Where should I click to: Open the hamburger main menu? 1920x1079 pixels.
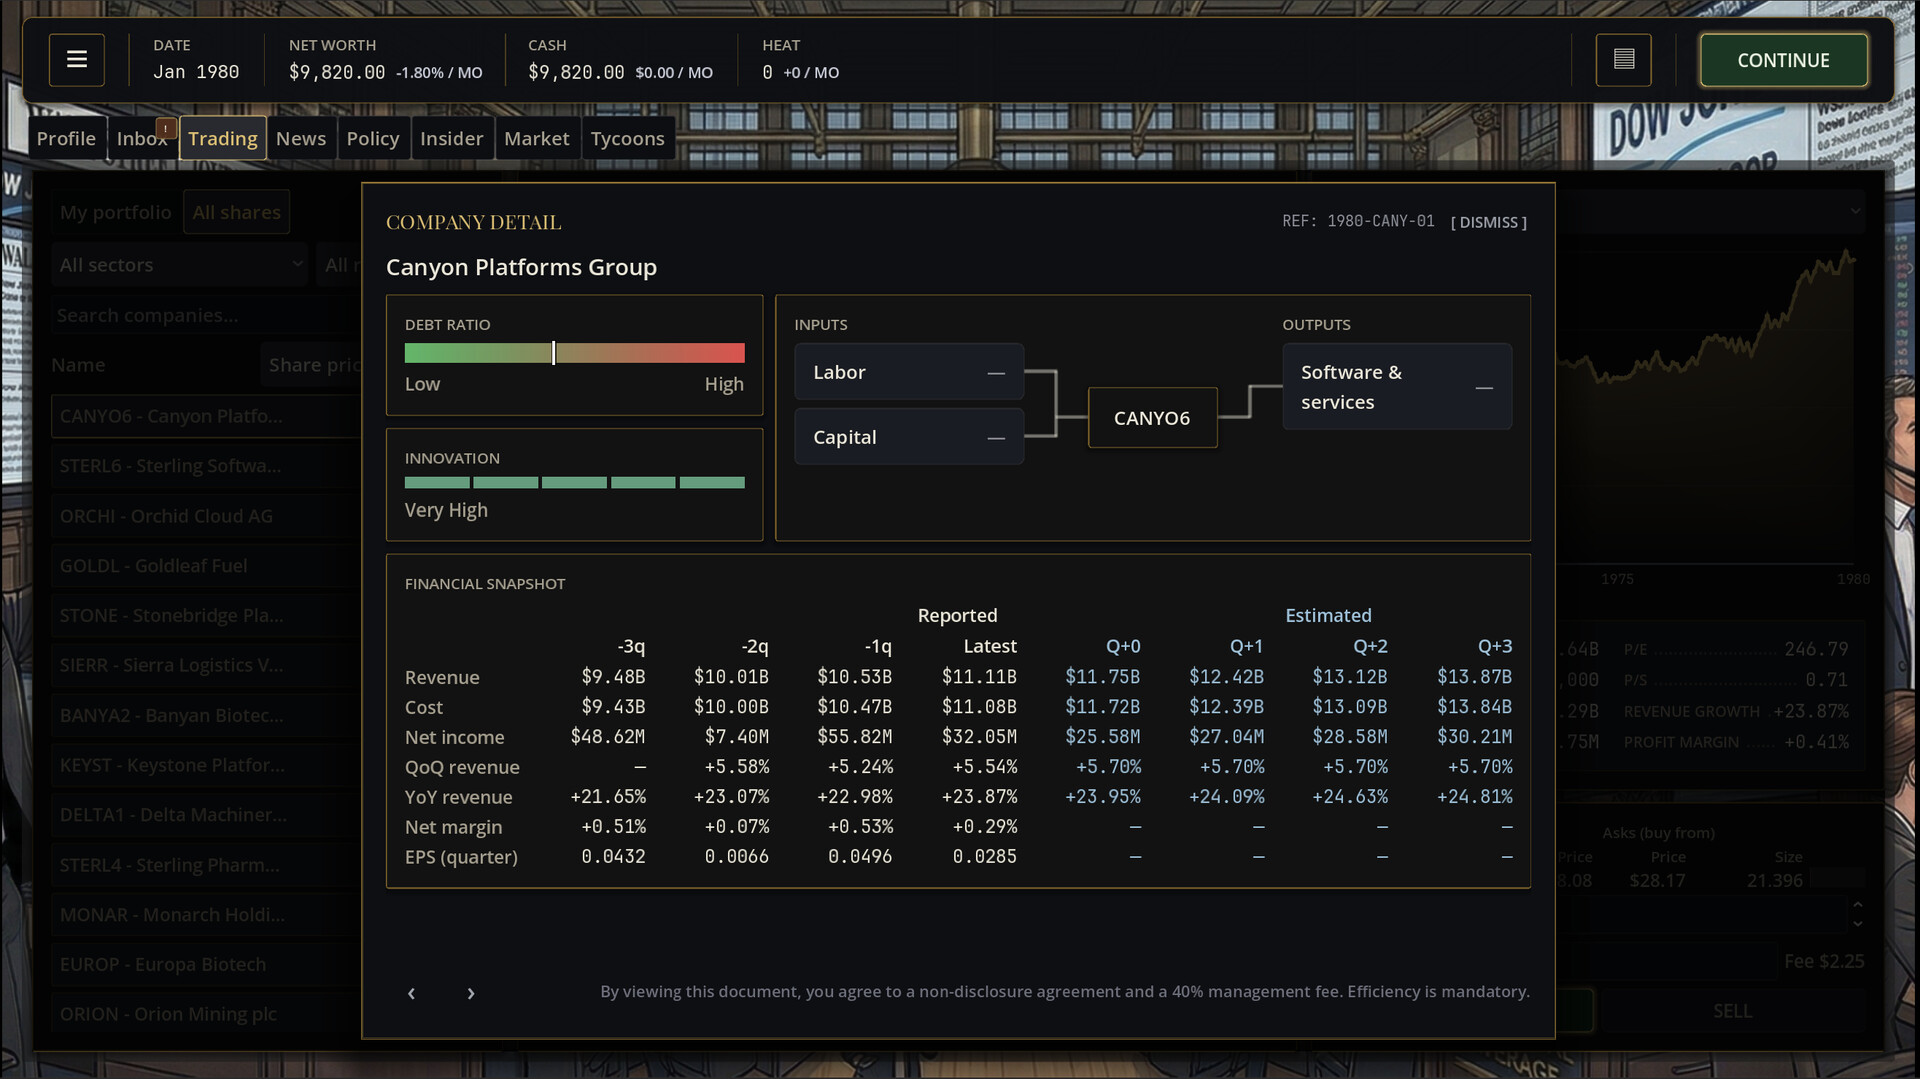tap(77, 60)
